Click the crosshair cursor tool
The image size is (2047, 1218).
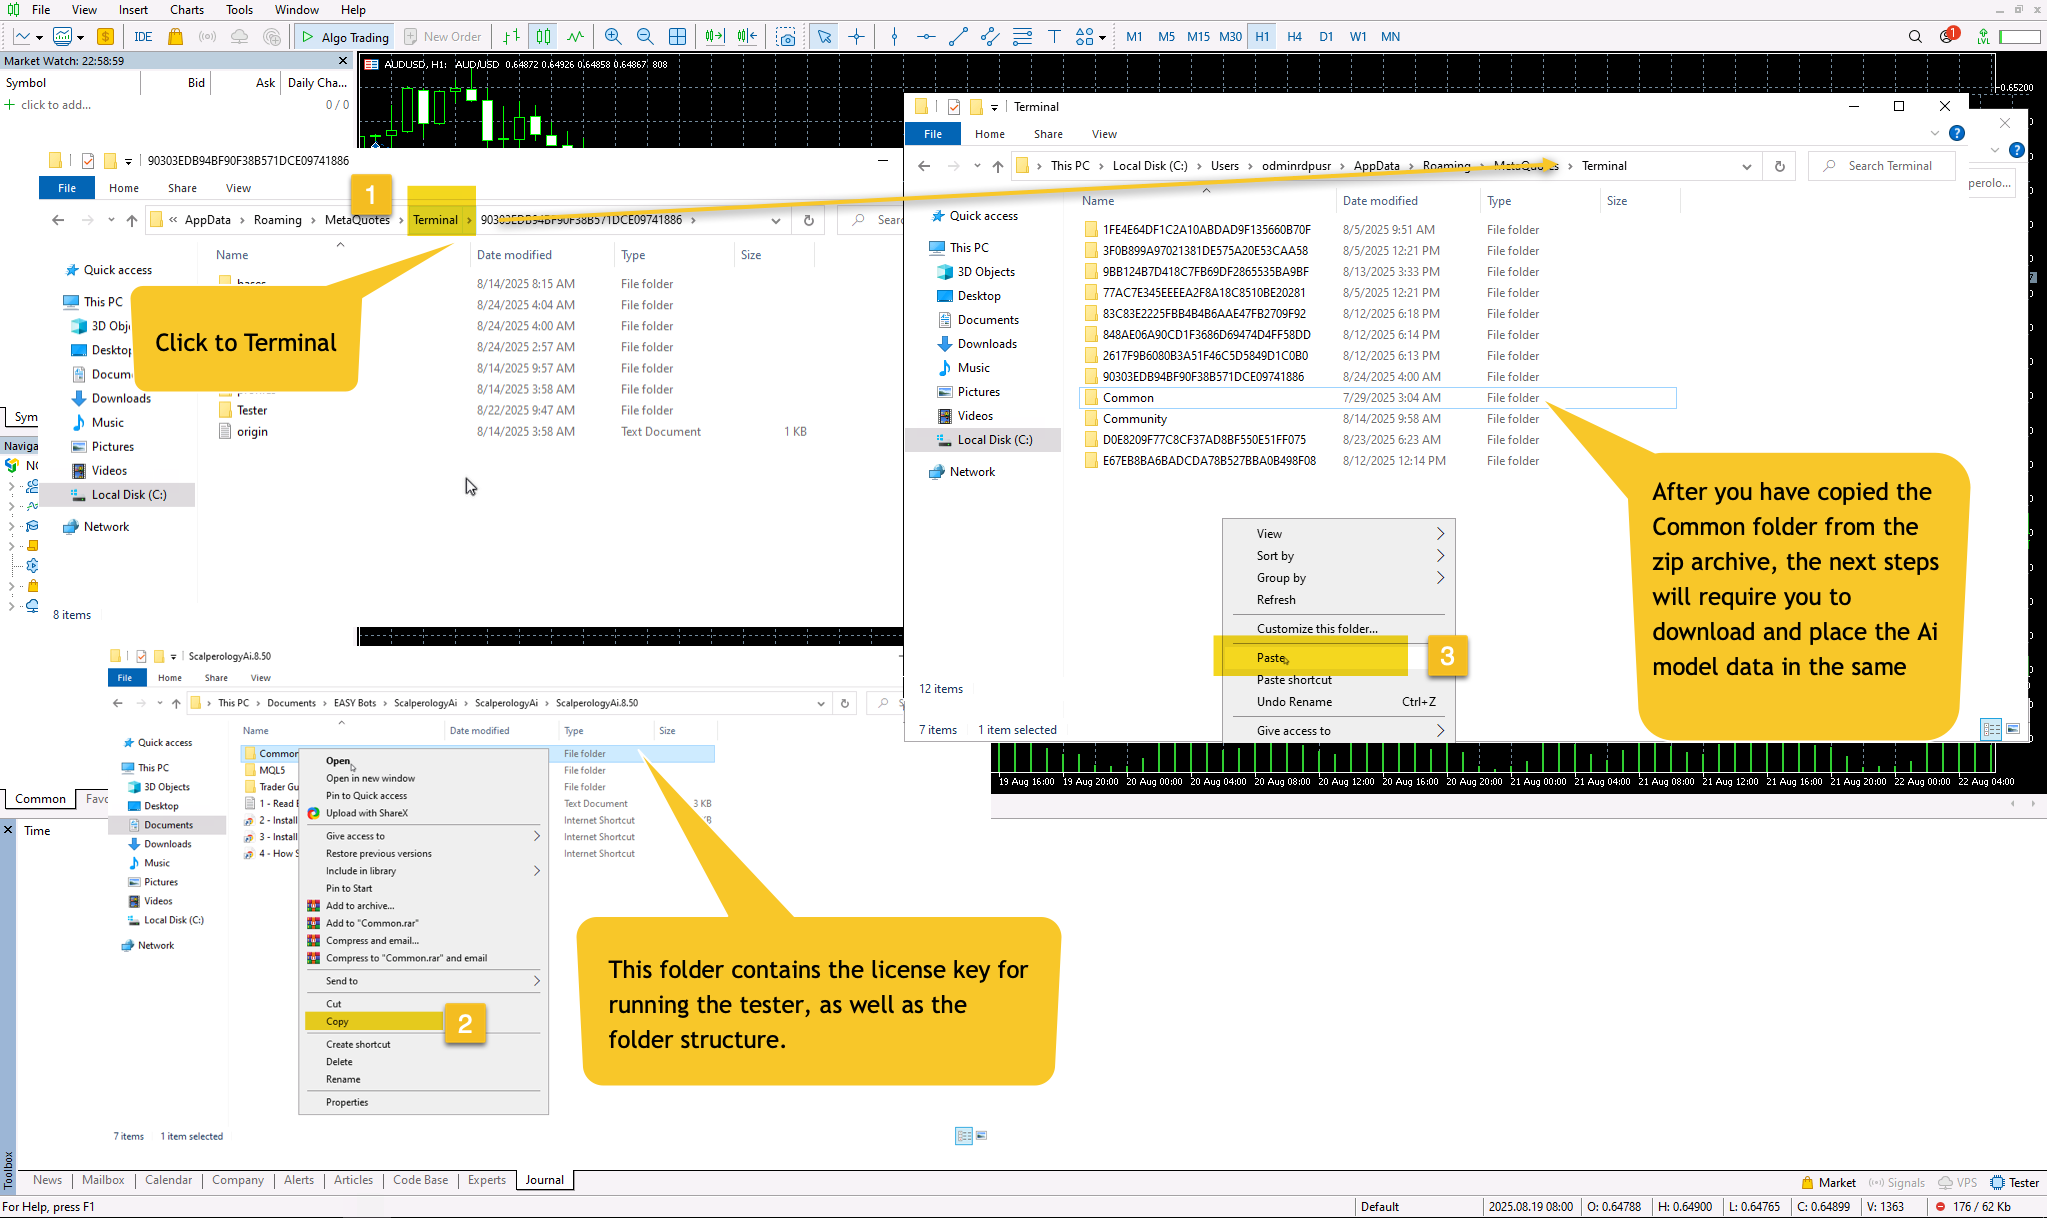pyautogui.click(x=856, y=37)
